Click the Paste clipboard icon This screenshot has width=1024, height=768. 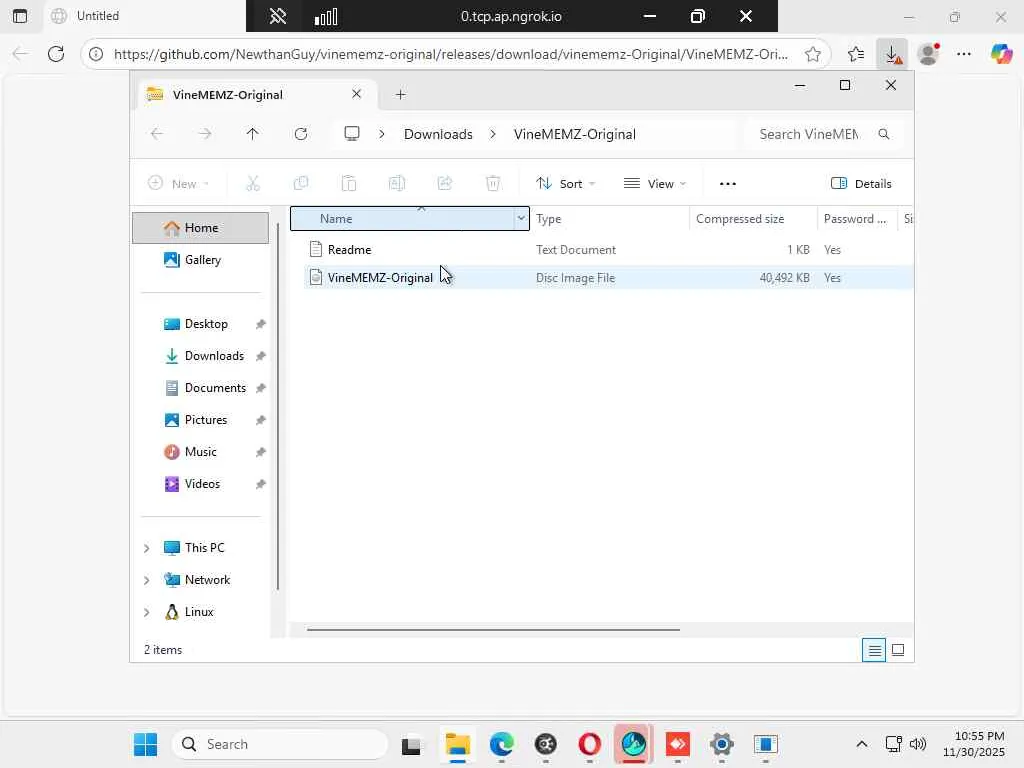click(349, 184)
